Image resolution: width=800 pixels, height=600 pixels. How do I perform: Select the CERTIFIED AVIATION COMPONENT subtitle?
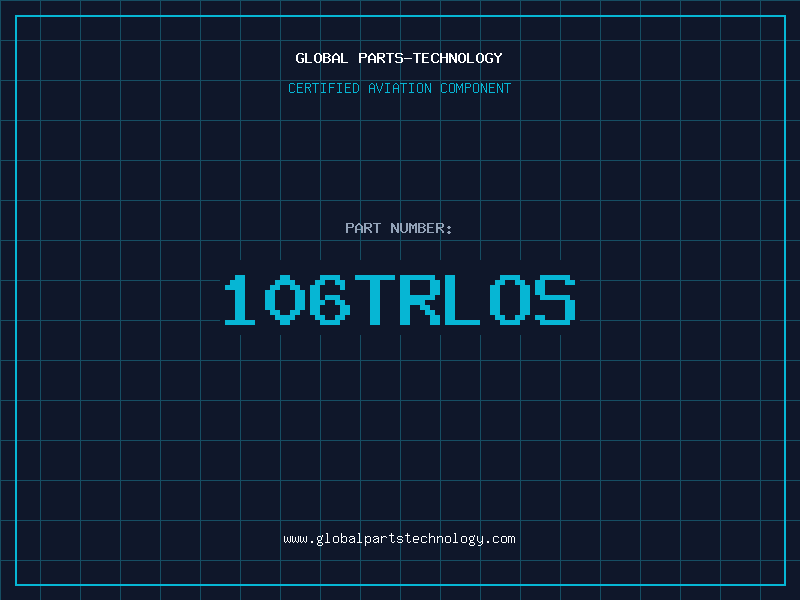399,88
